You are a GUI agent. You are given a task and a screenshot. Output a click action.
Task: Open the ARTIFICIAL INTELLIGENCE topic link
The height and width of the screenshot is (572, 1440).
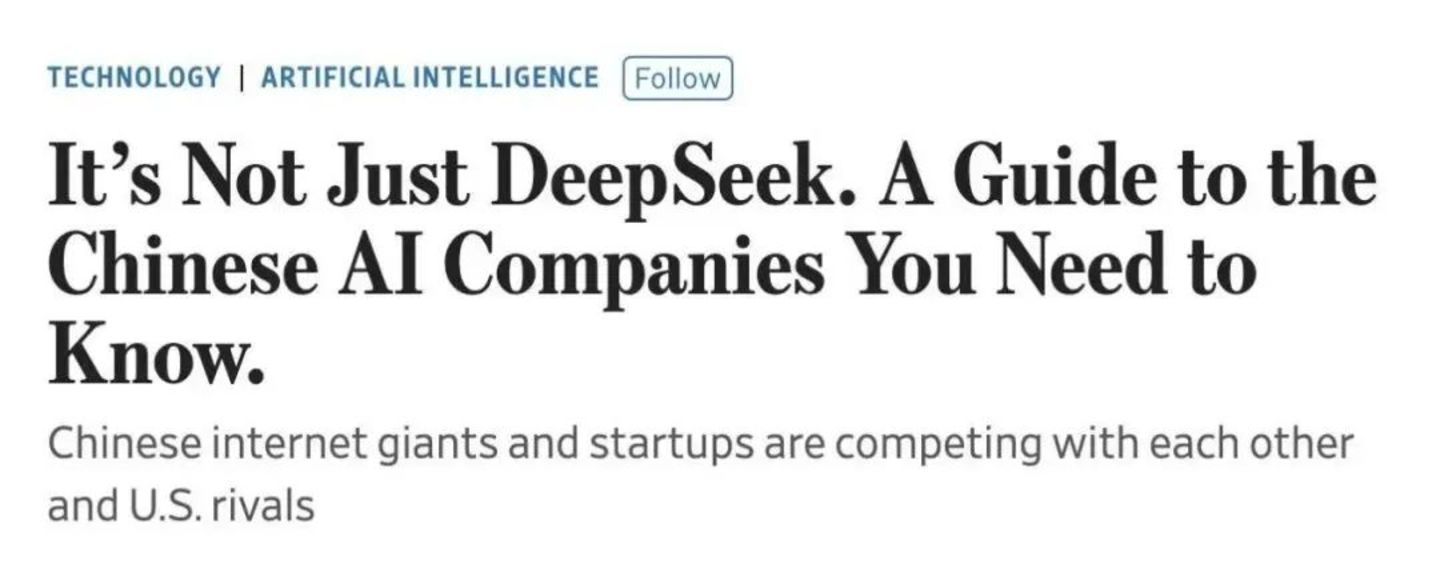[430, 77]
